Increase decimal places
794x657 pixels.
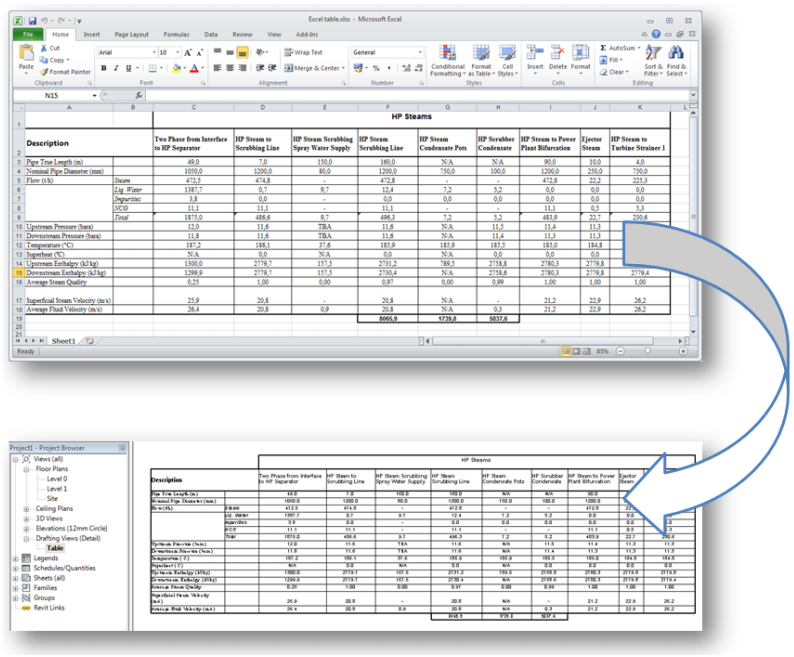(406, 68)
